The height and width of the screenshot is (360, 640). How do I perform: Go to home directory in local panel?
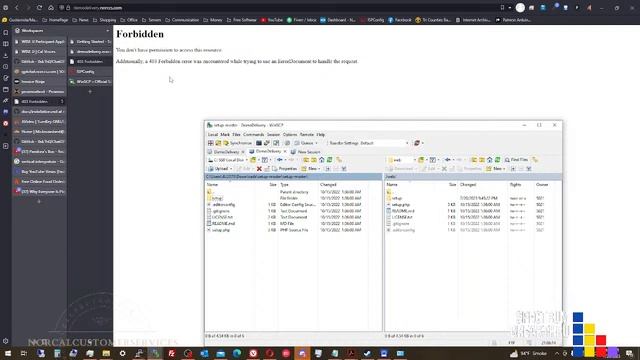click(322, 160)
